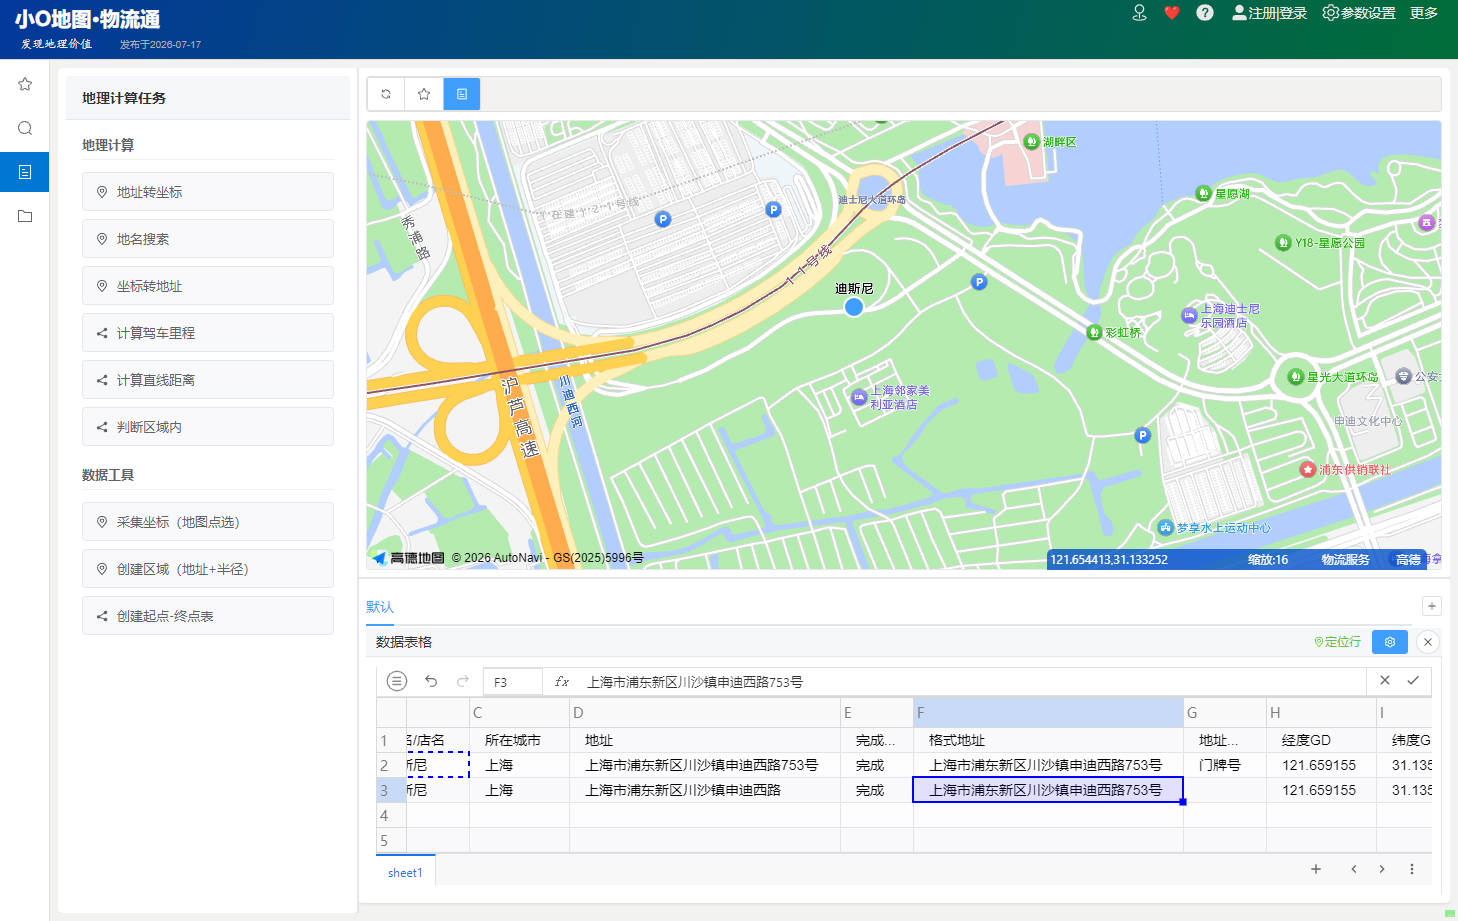Click 门牌号 cell in row 2
The image size is (1458, 921).
coord(1225,765)
